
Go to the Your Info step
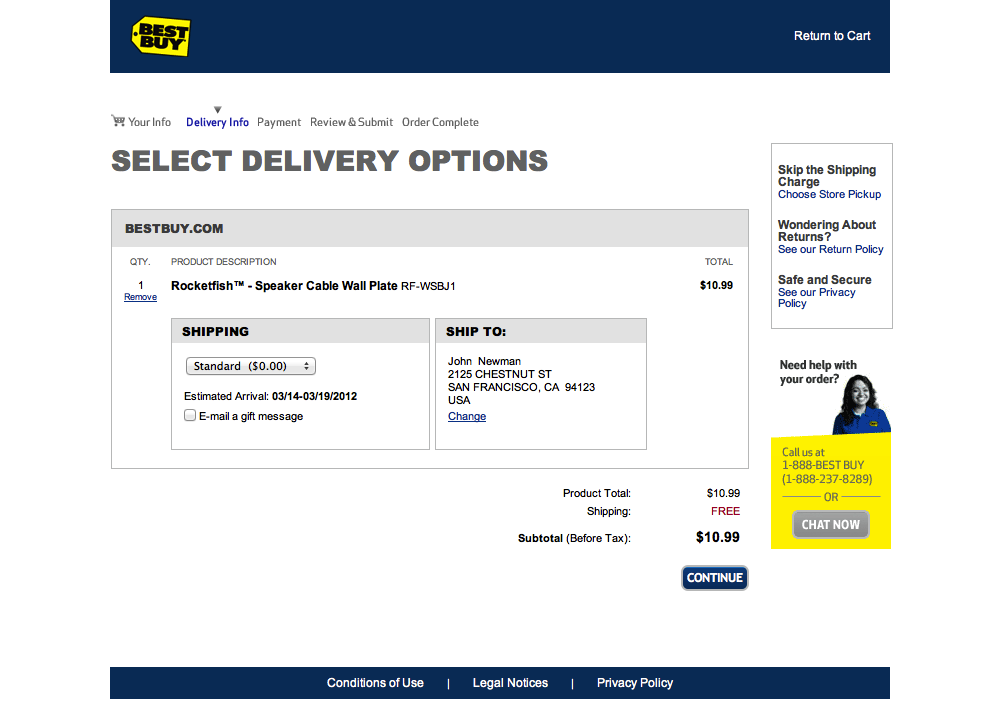point(149,122)
